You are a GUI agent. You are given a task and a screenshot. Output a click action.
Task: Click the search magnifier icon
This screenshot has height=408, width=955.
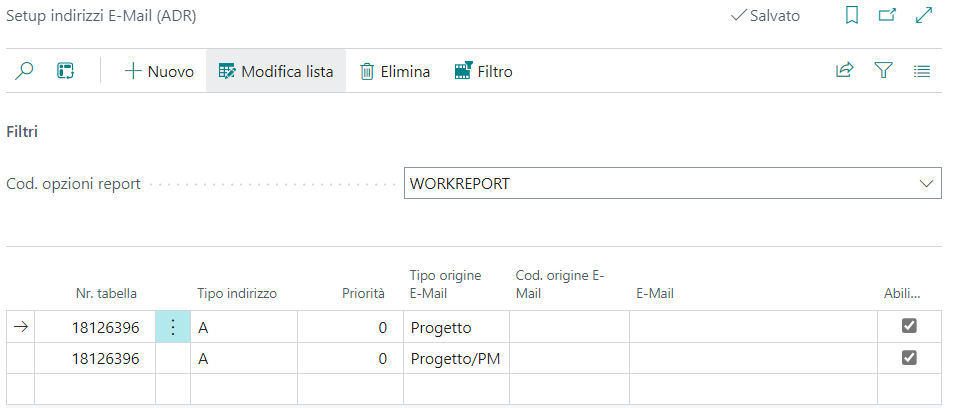point(24,71)
